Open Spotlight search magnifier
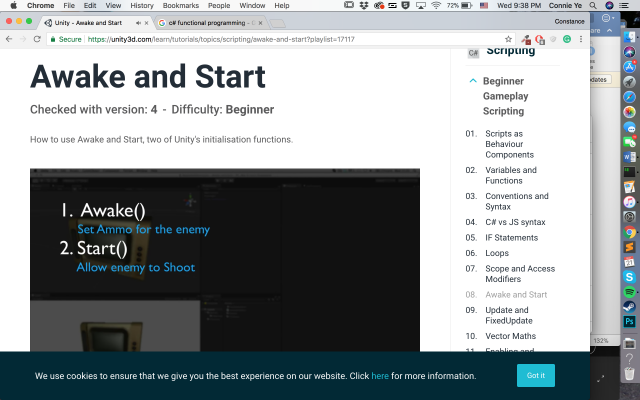640x400 pixels. 593,5
